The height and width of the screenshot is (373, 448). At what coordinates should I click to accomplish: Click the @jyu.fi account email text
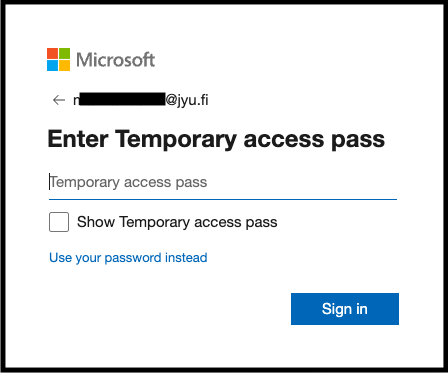click(141, 100)
